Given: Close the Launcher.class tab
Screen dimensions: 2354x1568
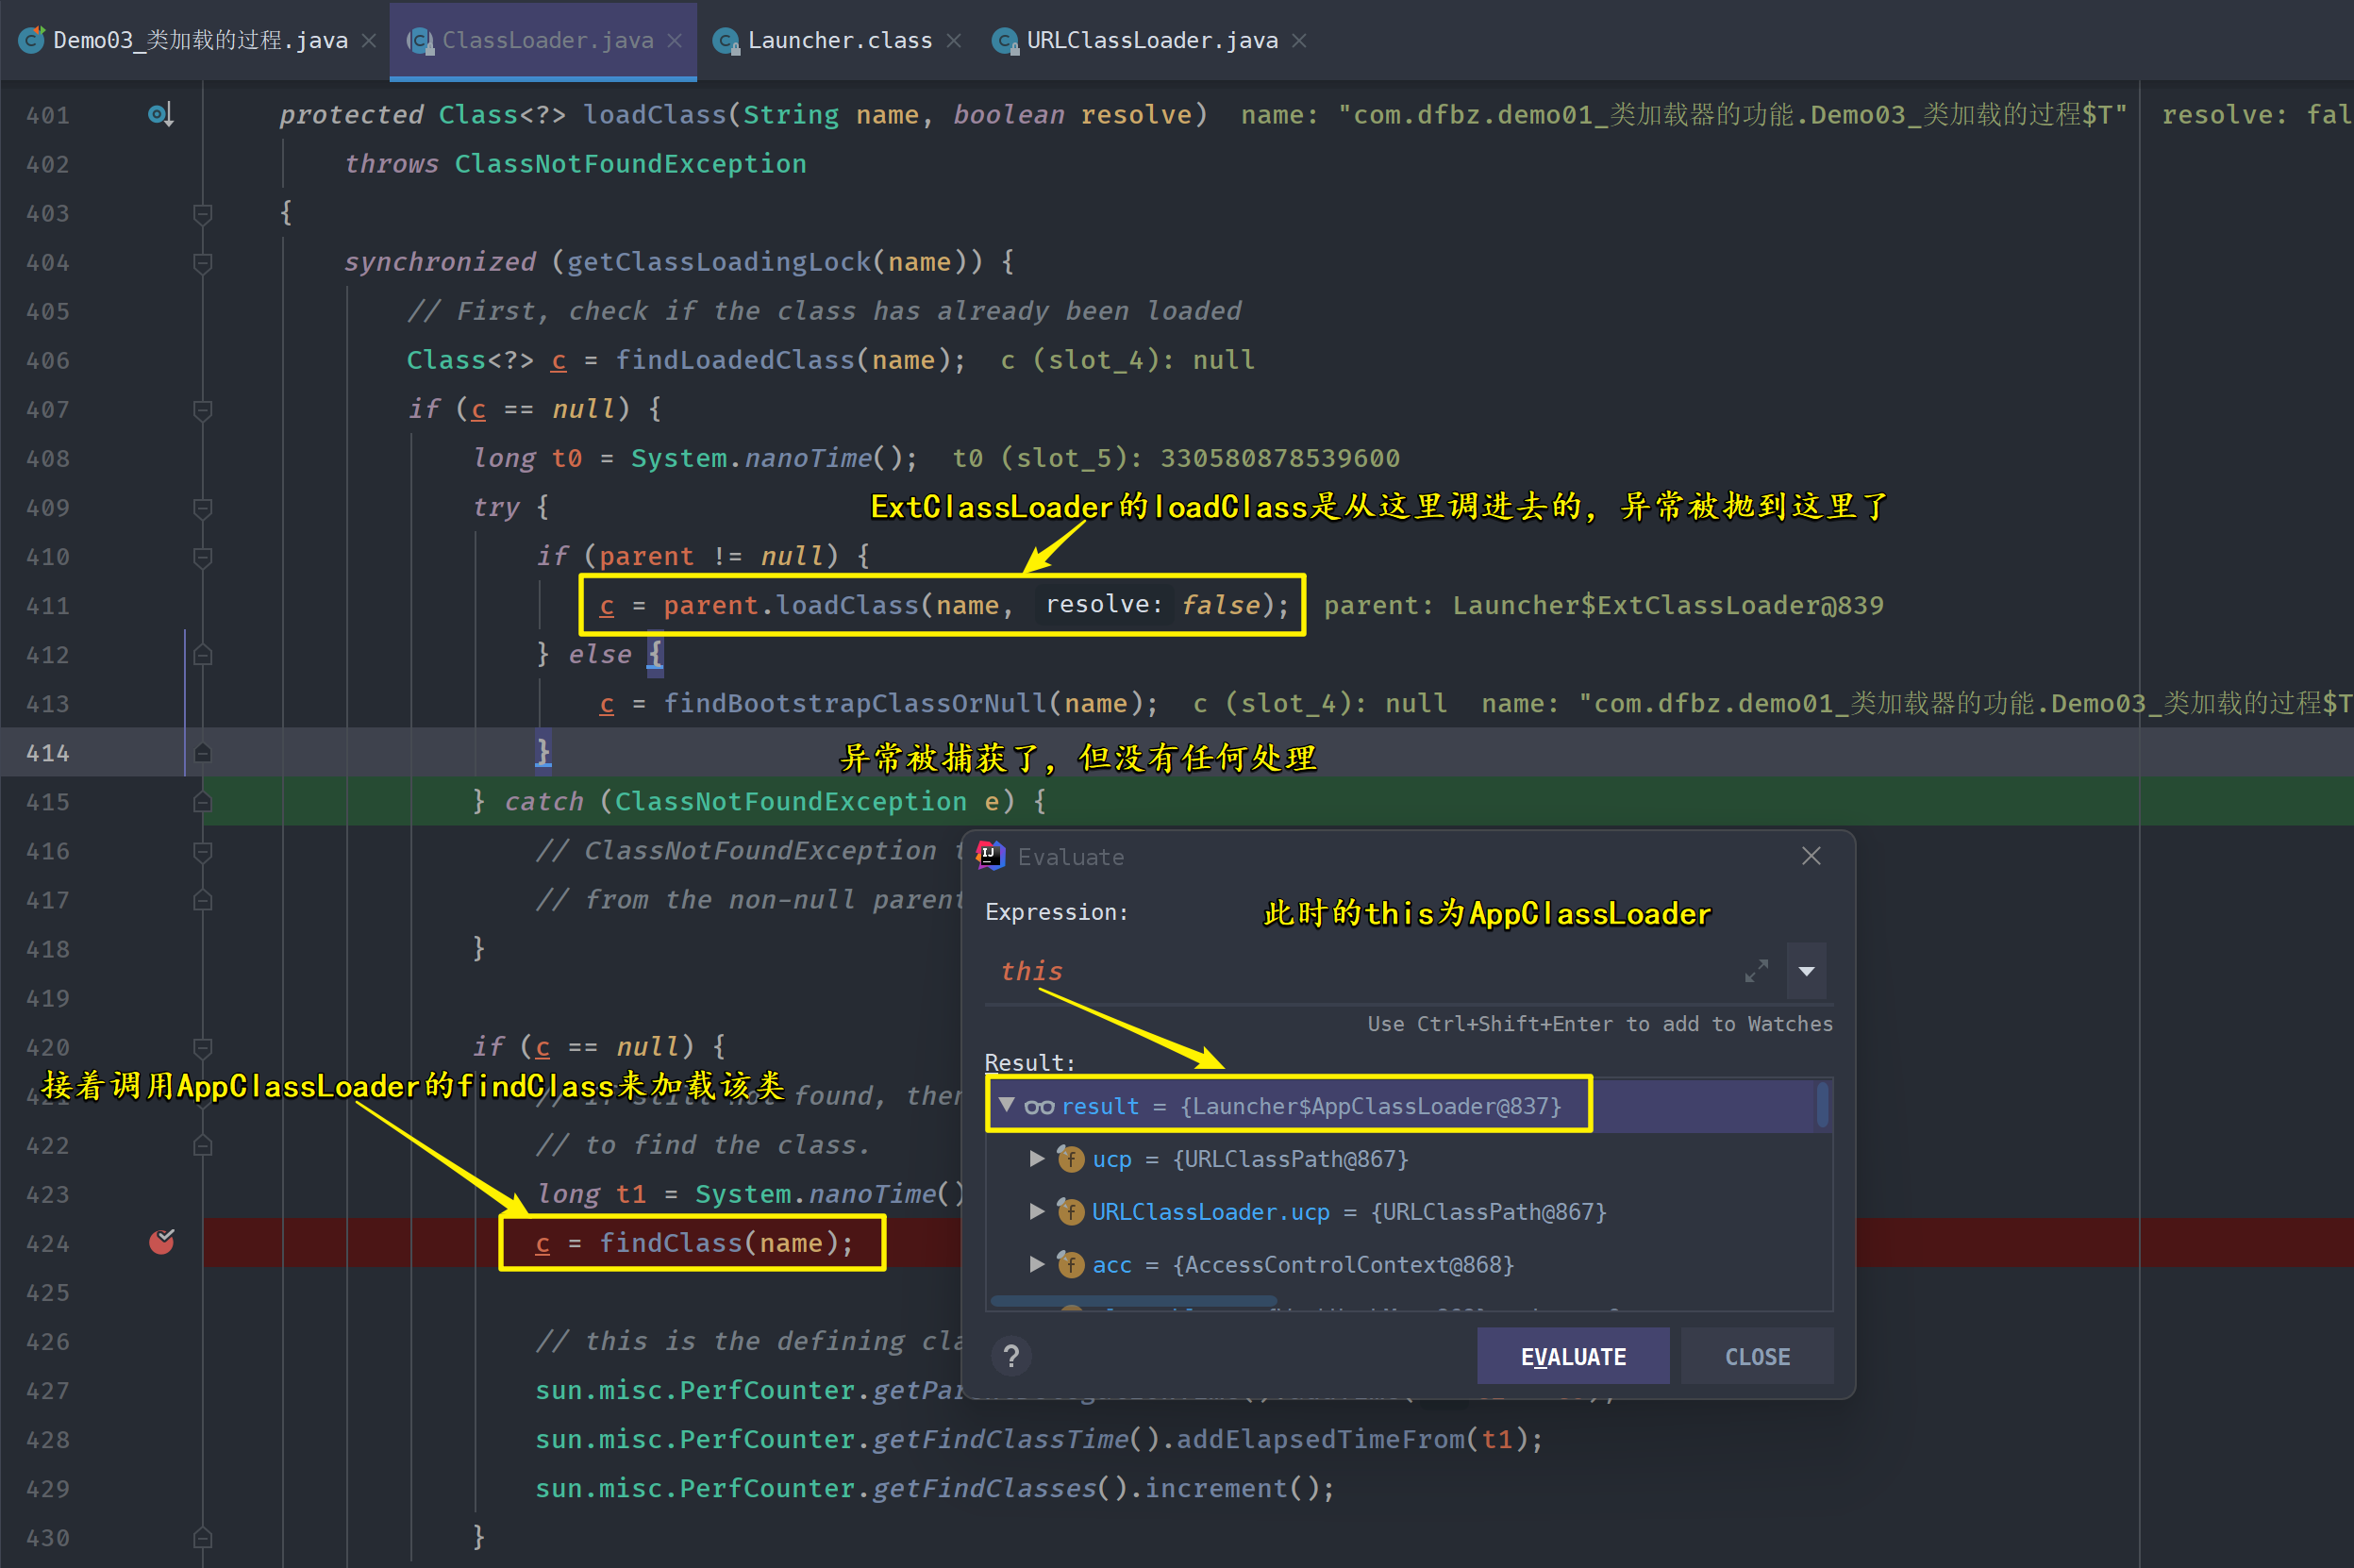Looking at the screenshot, I should (954, 41).
